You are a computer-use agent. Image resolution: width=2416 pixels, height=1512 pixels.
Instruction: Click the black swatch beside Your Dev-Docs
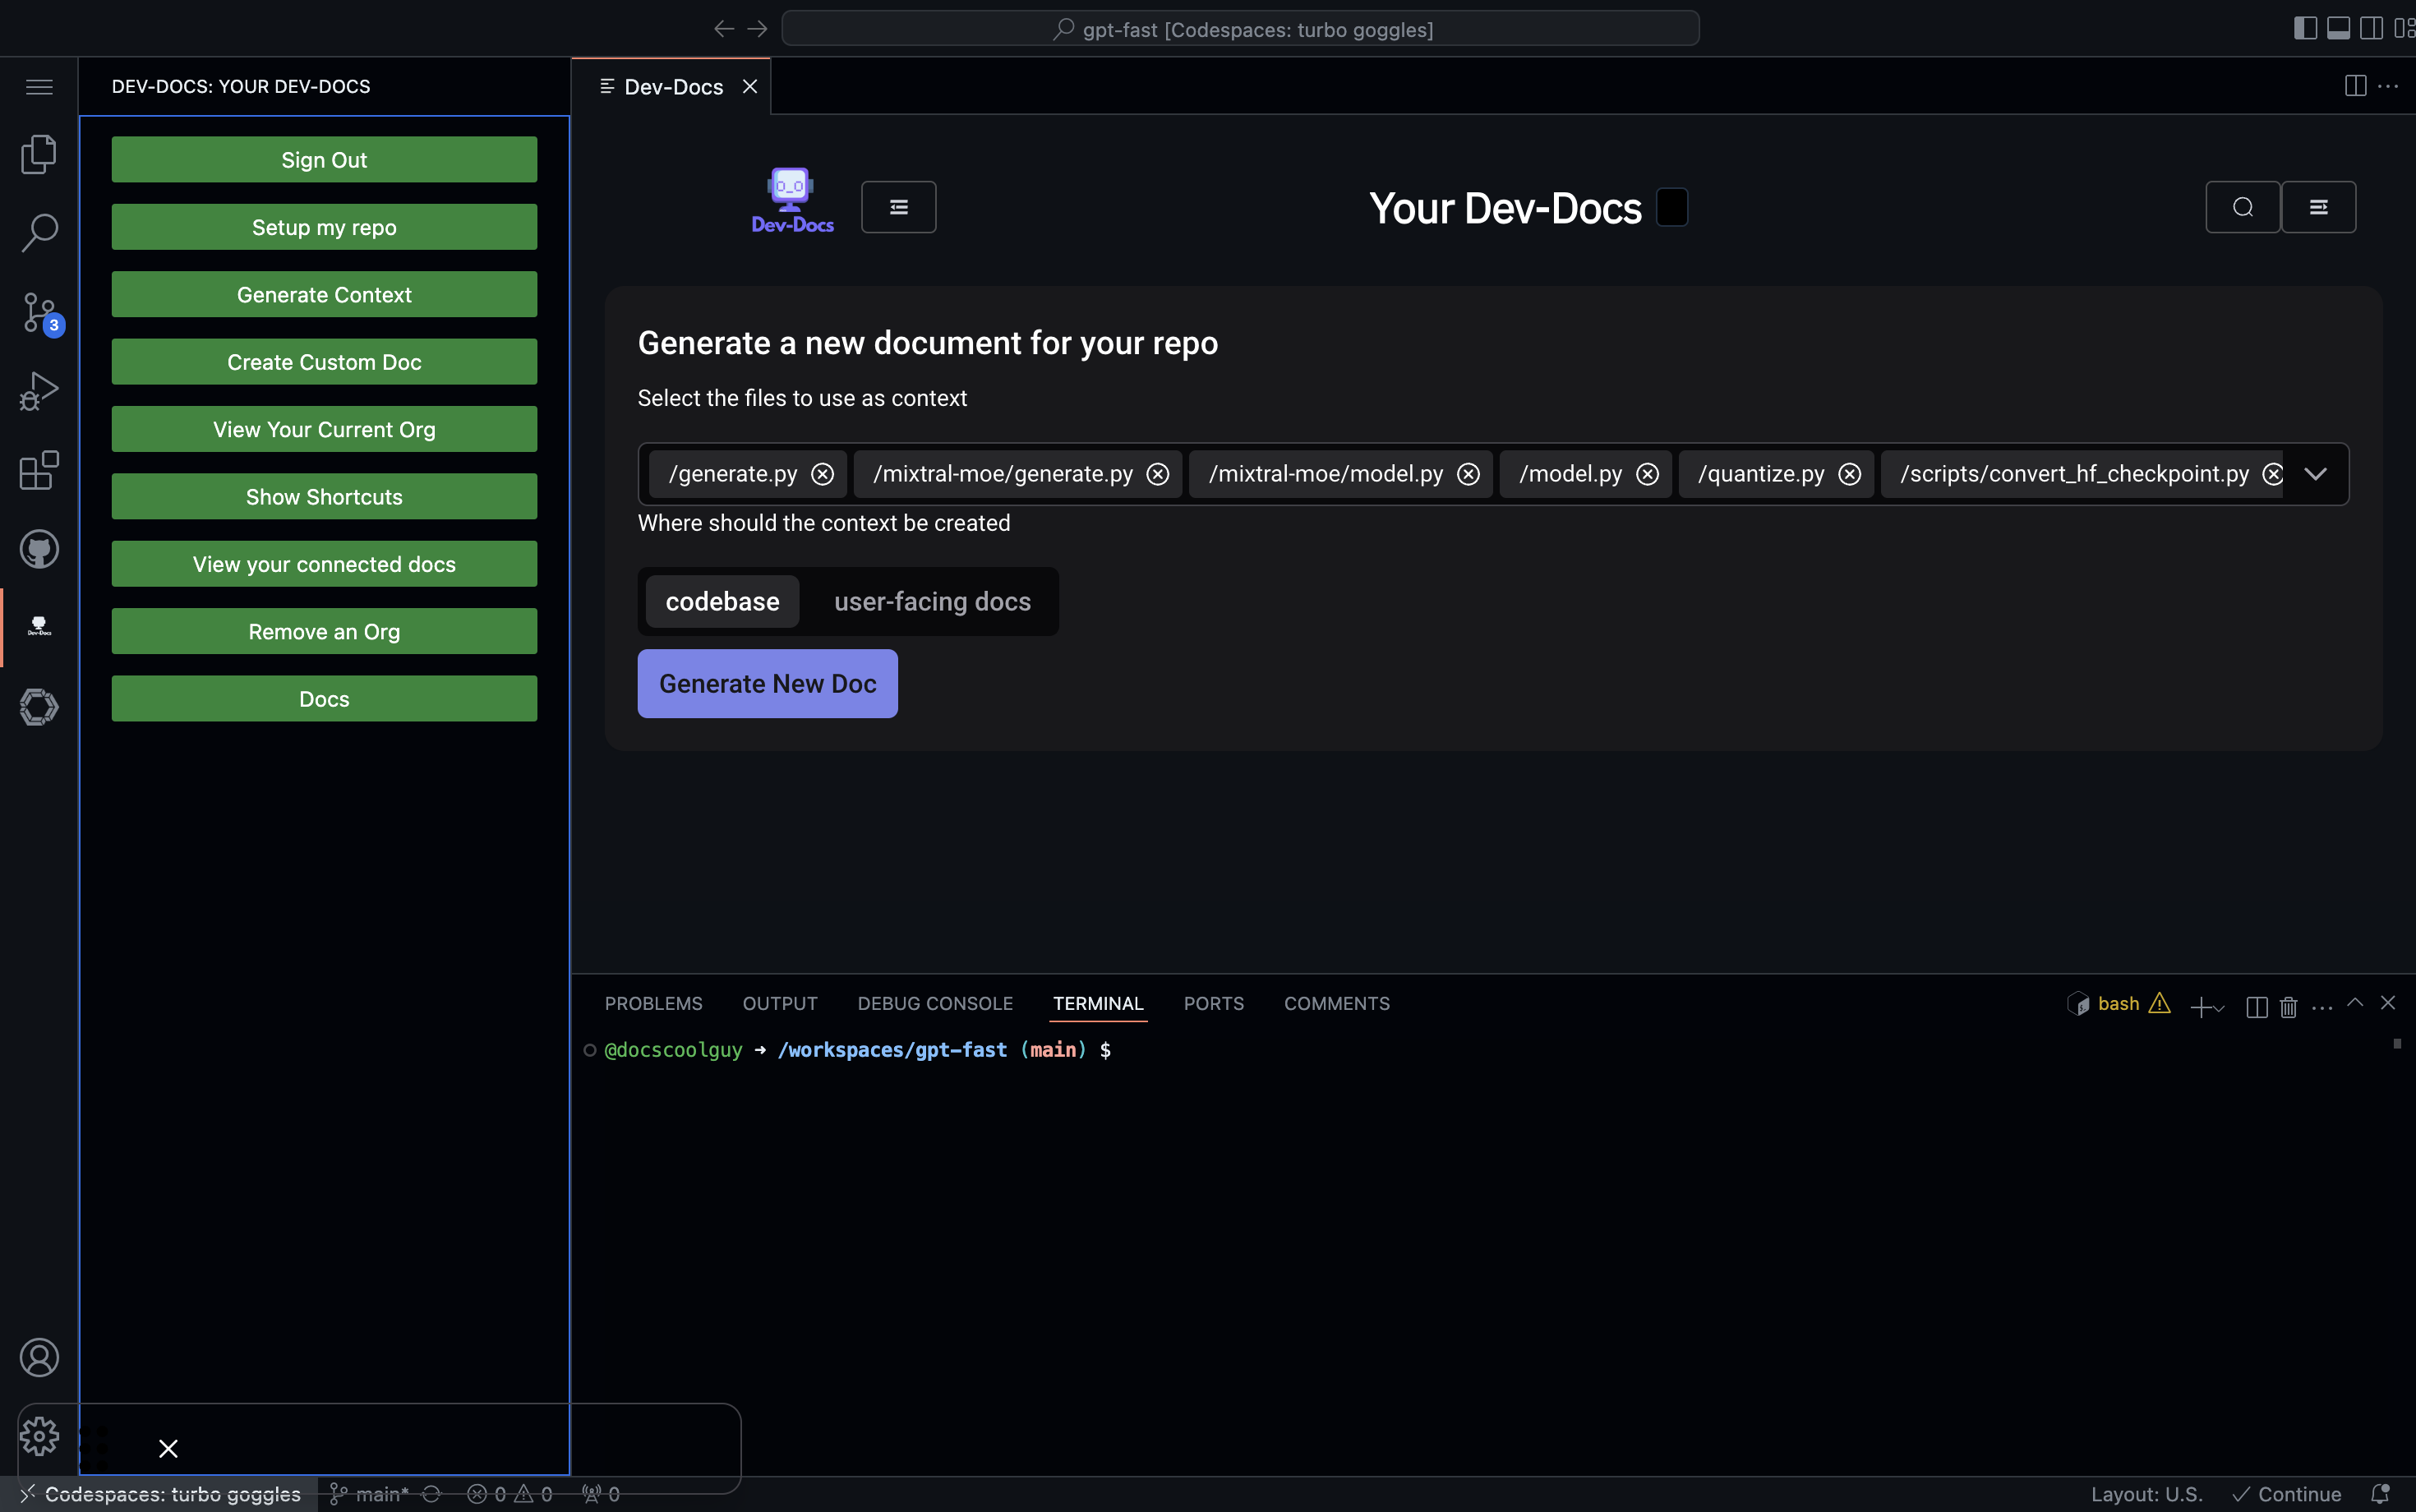point(1672,207)
